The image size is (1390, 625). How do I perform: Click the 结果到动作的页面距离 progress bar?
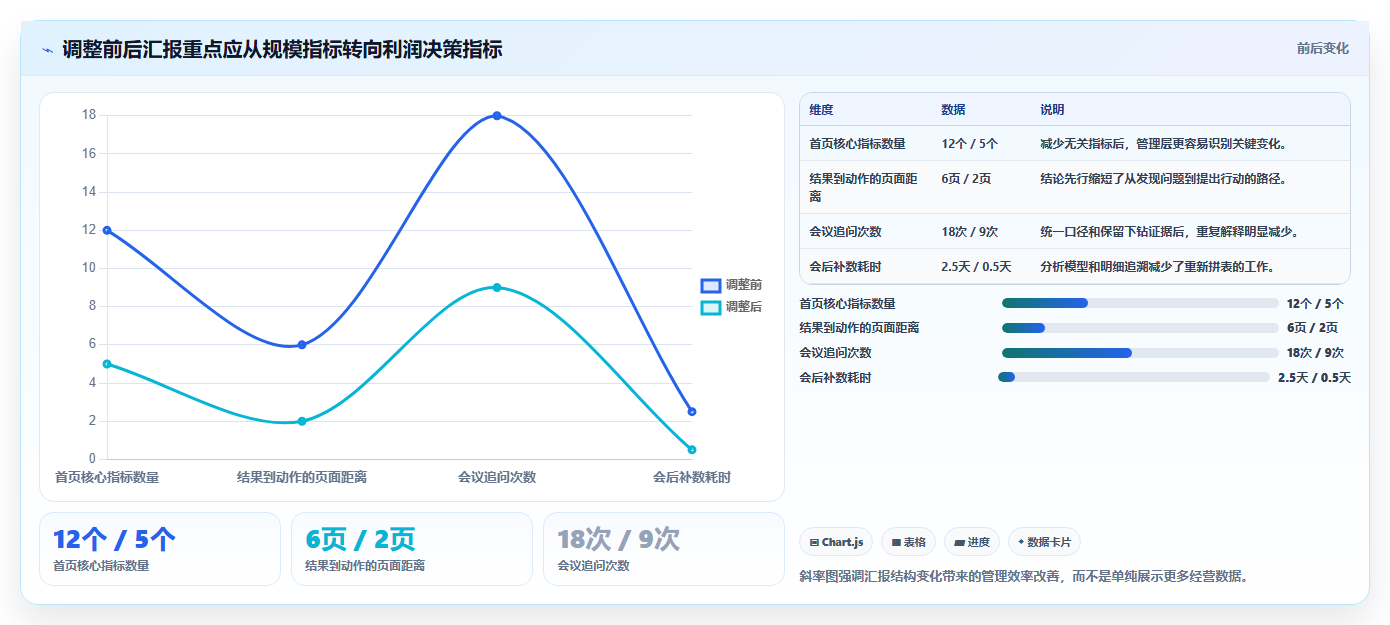click(1140, 328)
